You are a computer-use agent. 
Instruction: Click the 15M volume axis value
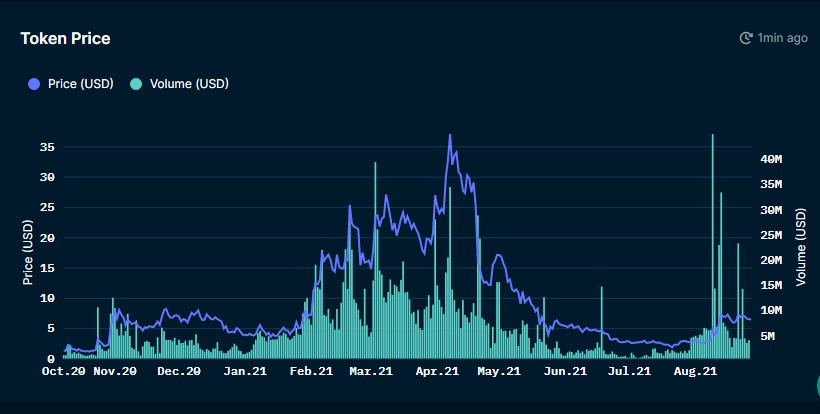tap(771, 285)
